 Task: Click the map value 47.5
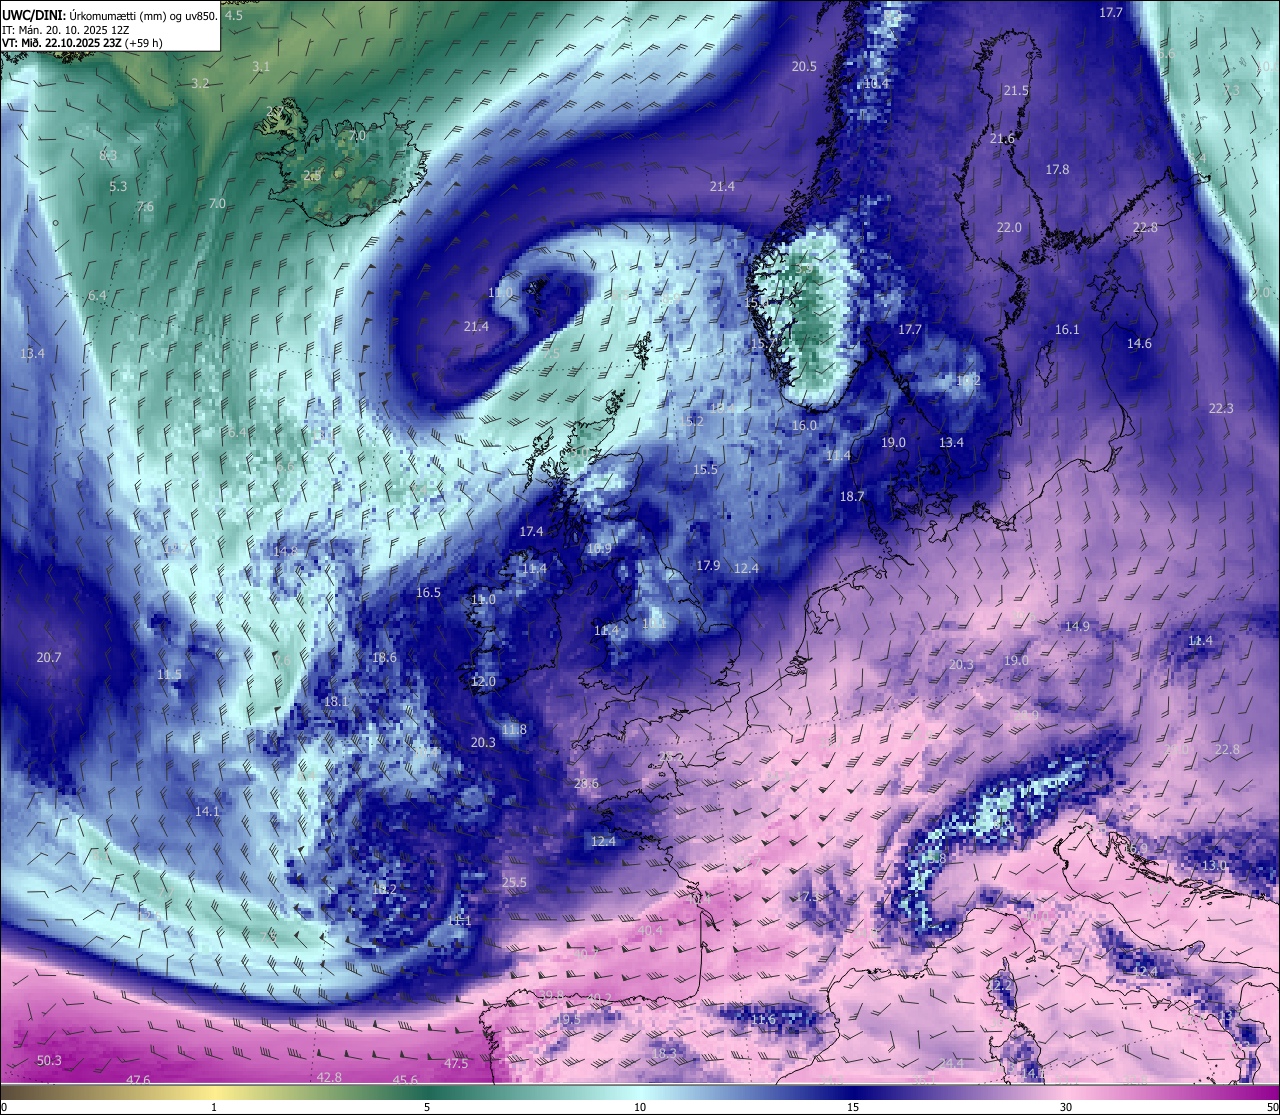(456, 1063)
